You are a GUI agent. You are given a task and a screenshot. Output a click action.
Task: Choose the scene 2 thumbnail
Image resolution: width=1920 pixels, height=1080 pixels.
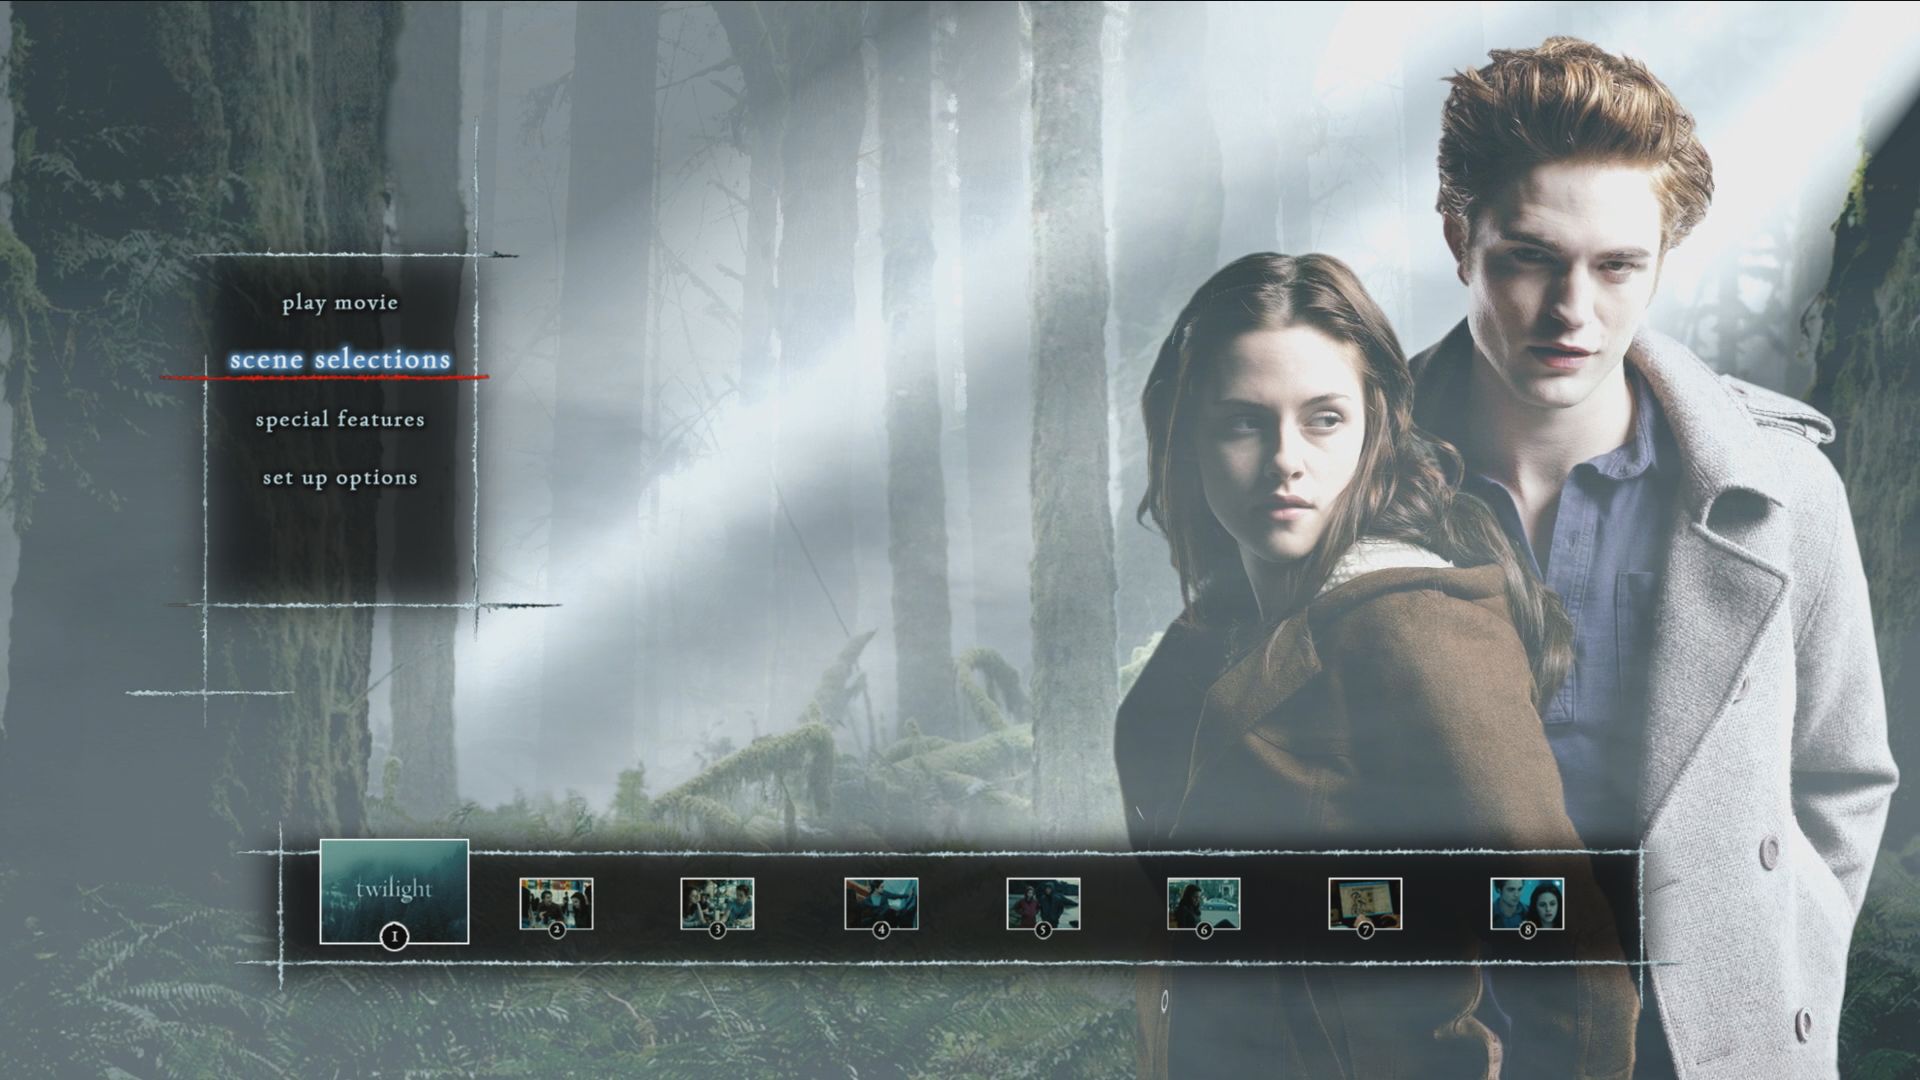click(x=556, y=904)
